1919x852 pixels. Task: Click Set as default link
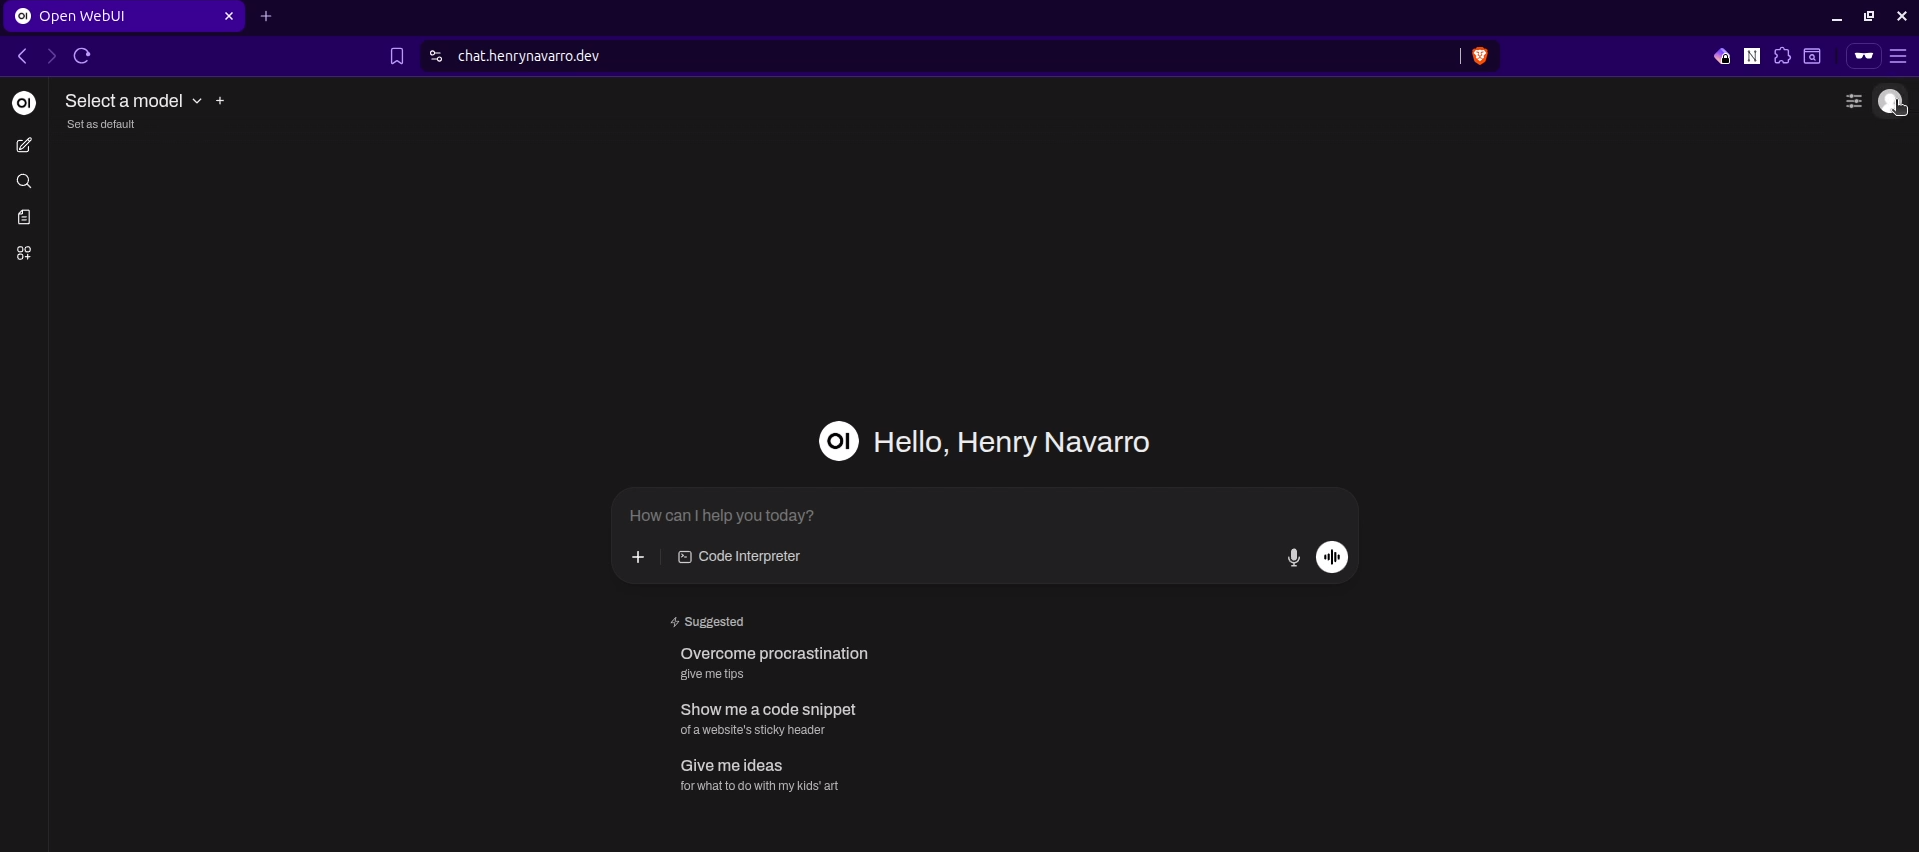click(x=101, y=125)
